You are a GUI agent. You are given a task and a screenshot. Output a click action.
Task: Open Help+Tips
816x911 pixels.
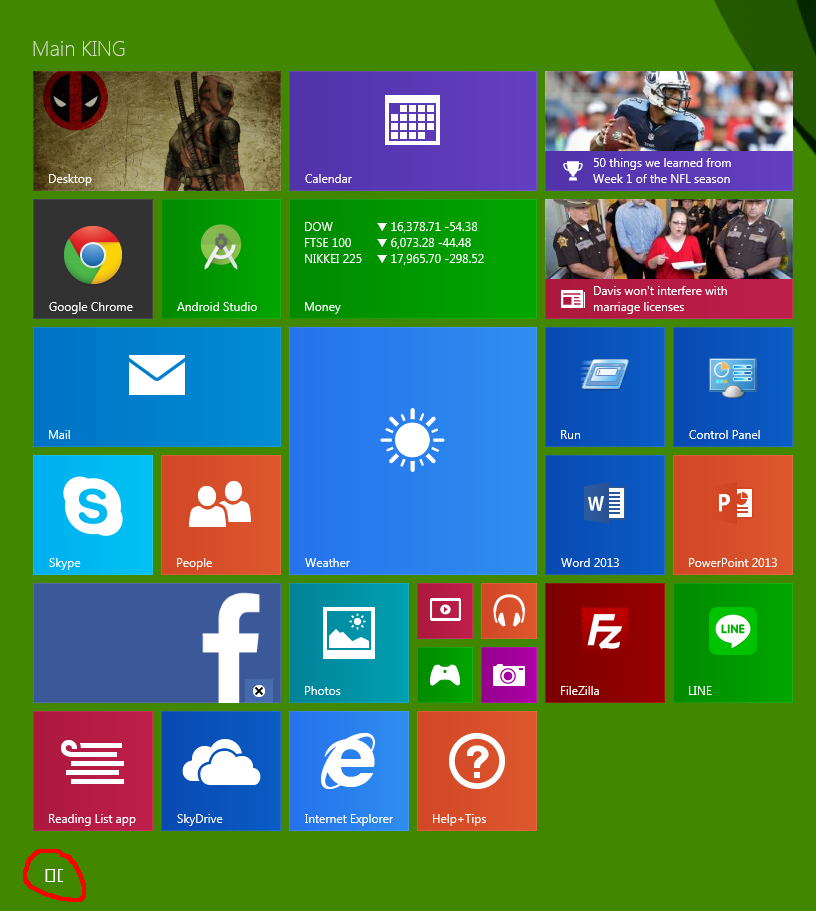(x=477, y=771)
